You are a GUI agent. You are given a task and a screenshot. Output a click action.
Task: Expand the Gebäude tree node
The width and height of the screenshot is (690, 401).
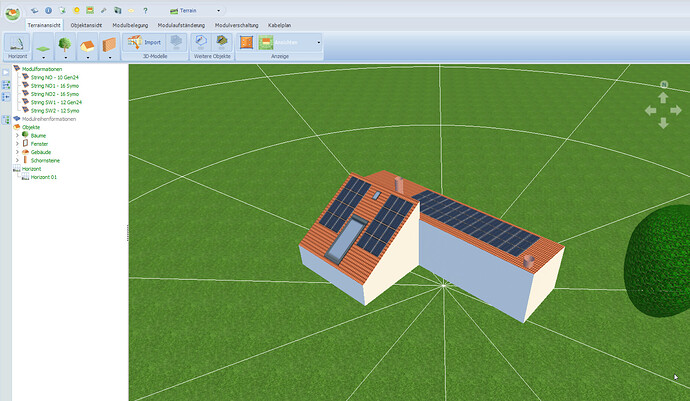(x=17, y=152)
